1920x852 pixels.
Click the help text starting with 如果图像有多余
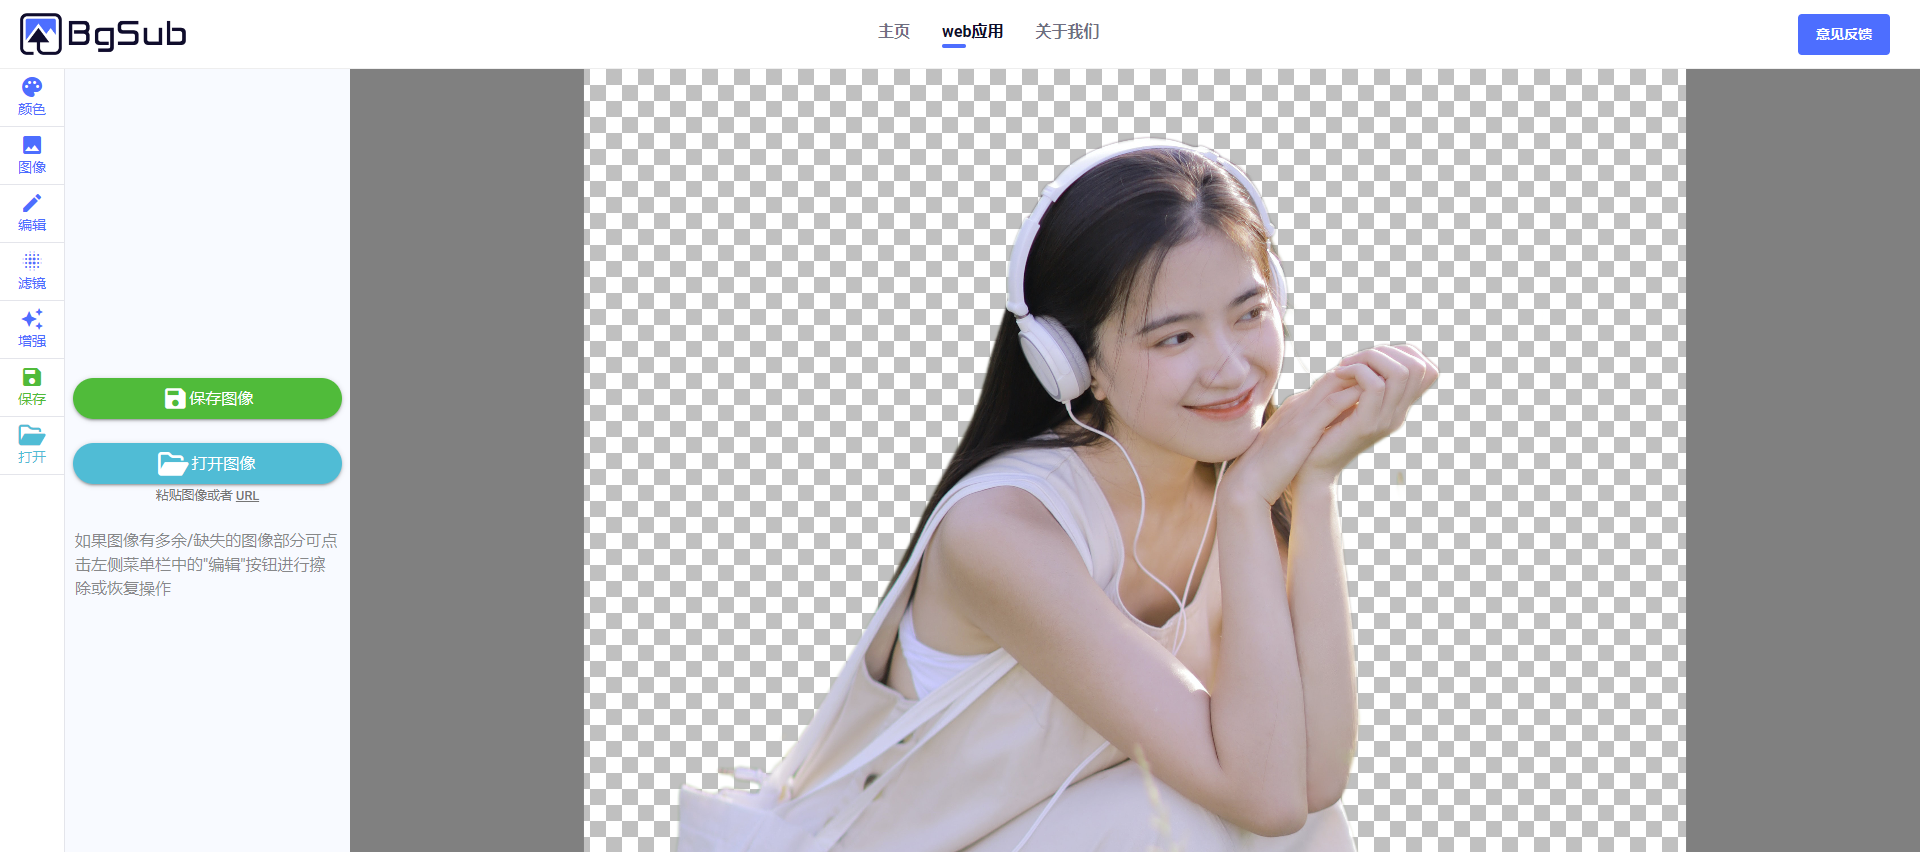pos(206,564)
